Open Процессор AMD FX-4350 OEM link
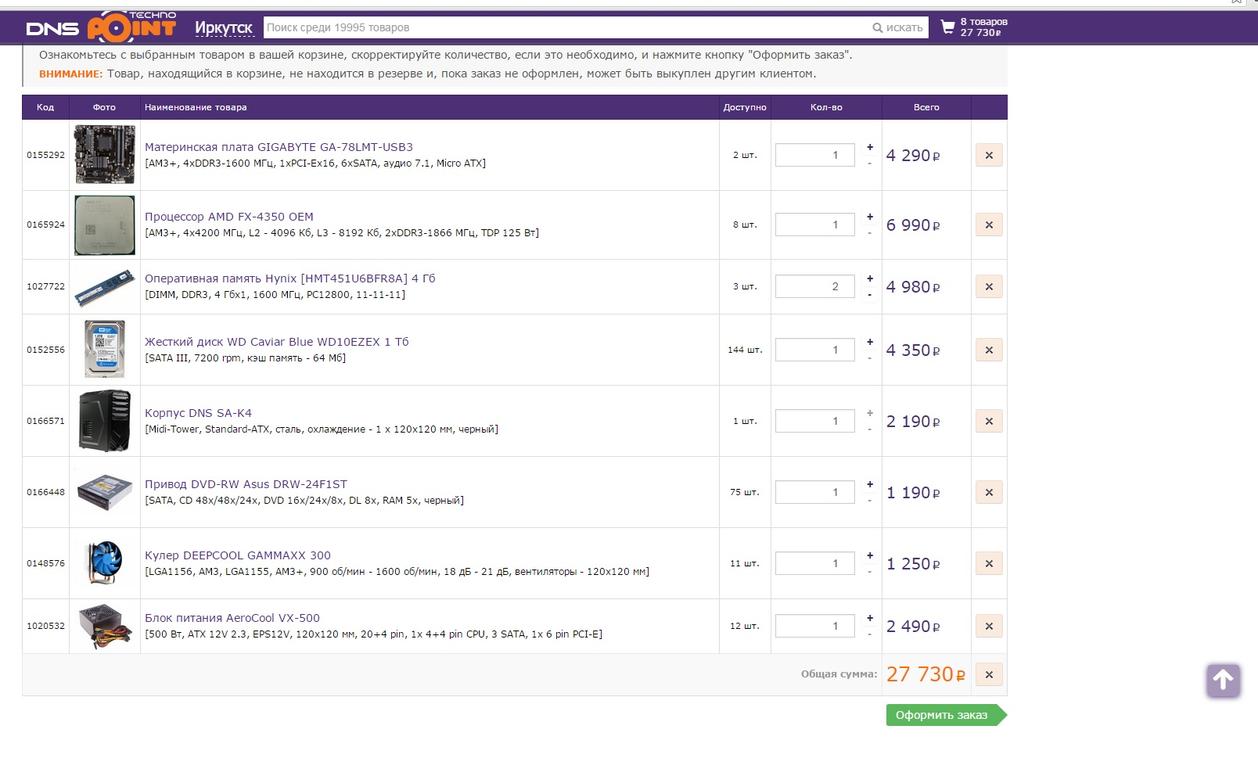The width and height of the screenshot is (1258, 776). (x=229, y=217)
